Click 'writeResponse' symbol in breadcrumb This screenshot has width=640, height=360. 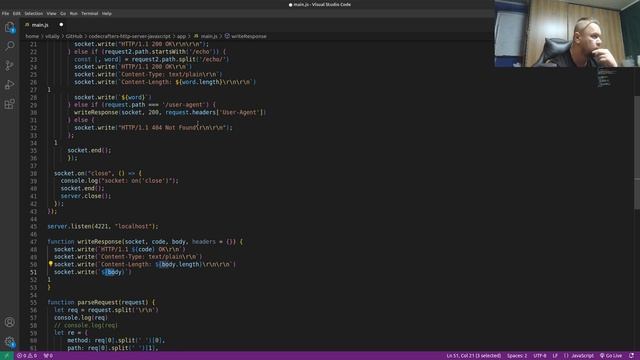click(x=249, y=36)
